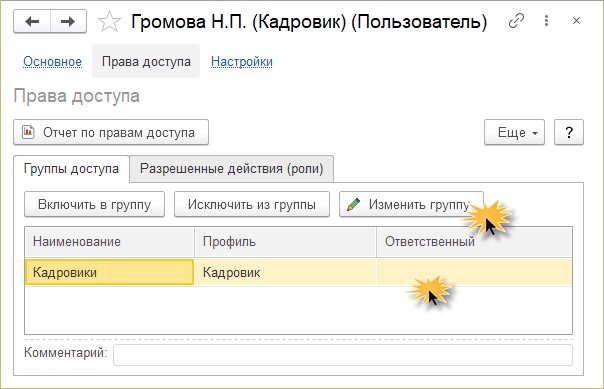Screen dimensions: 604x389
Task: Open Отчет по правам доступа report
Action: [x=111, y=132]
